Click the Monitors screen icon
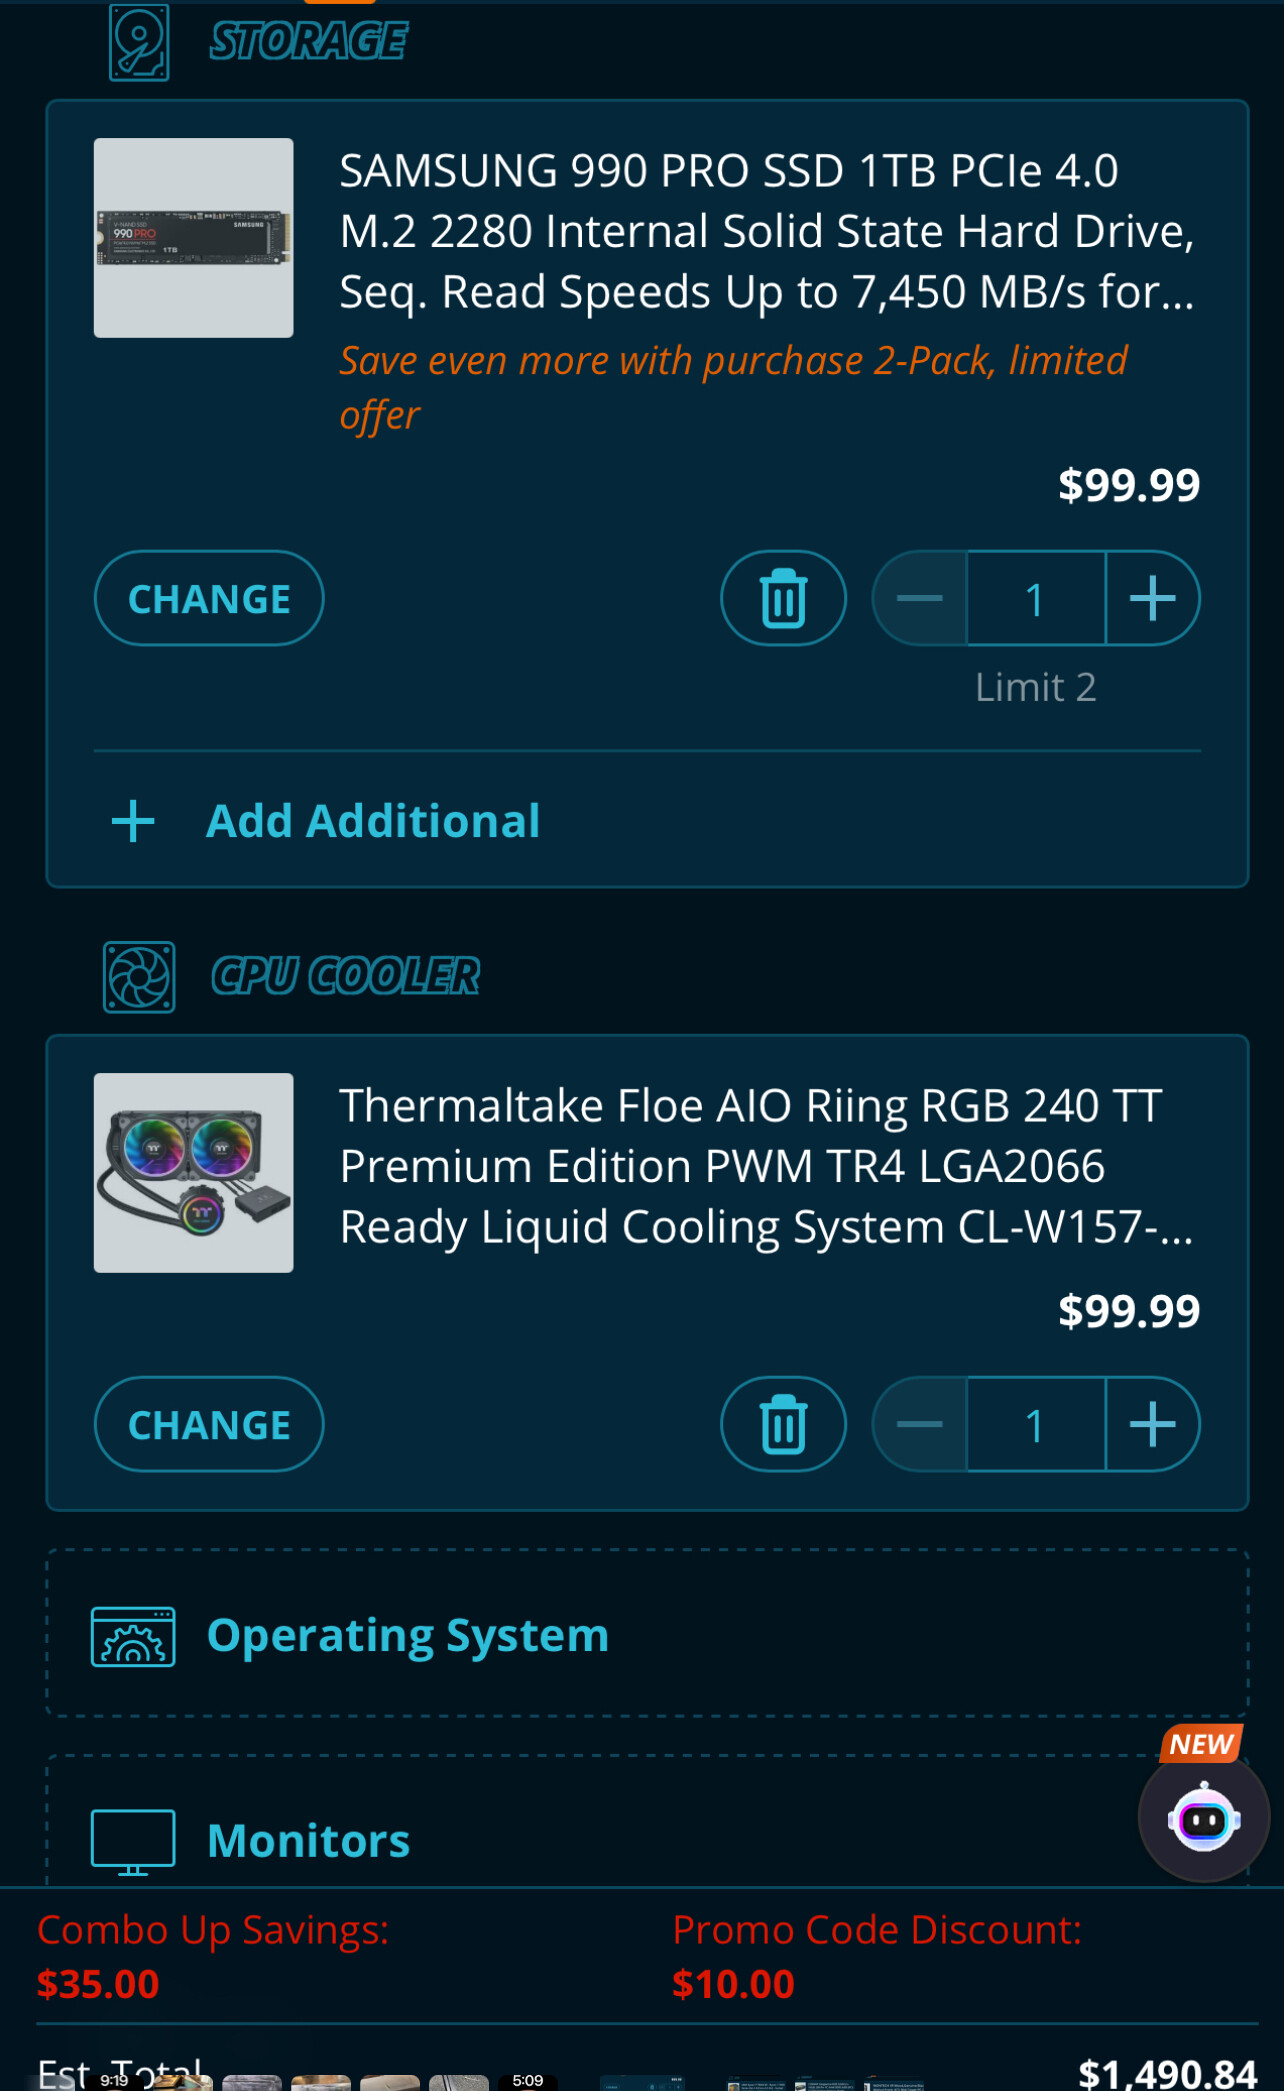This screenshot has height=2091, width=1284. coord(133,1841)
